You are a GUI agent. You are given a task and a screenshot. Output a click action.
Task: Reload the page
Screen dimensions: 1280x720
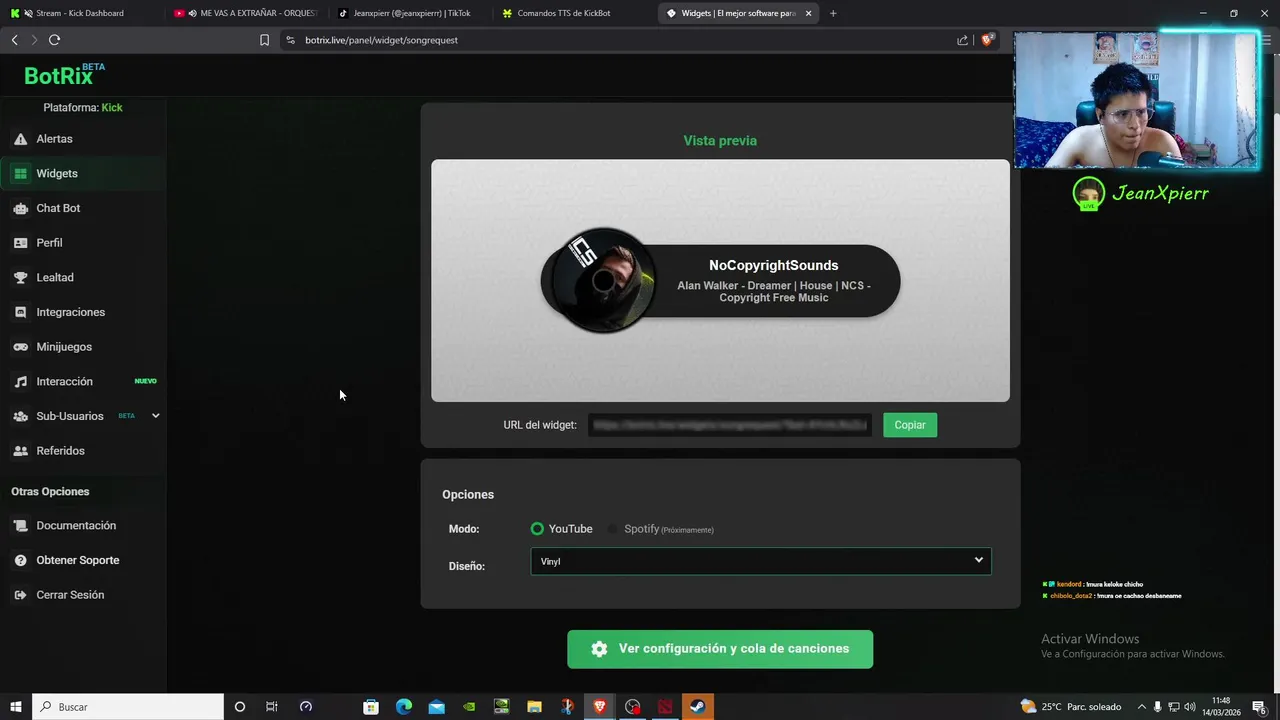[54, 40]
